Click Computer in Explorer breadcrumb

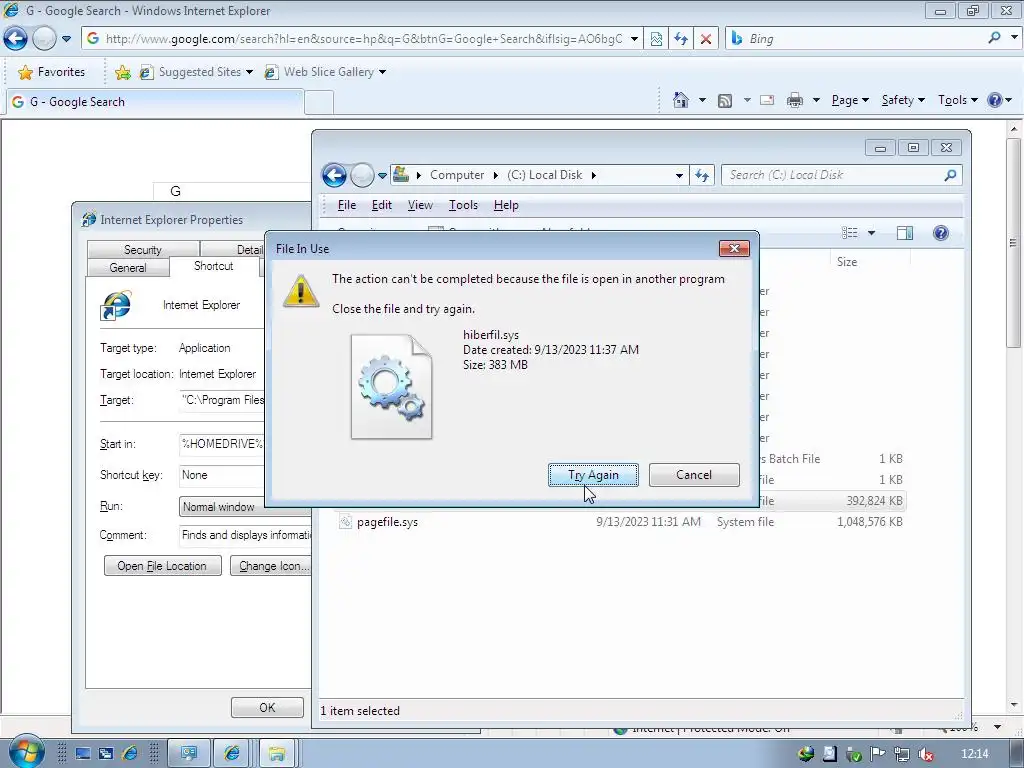coord(456,175)
